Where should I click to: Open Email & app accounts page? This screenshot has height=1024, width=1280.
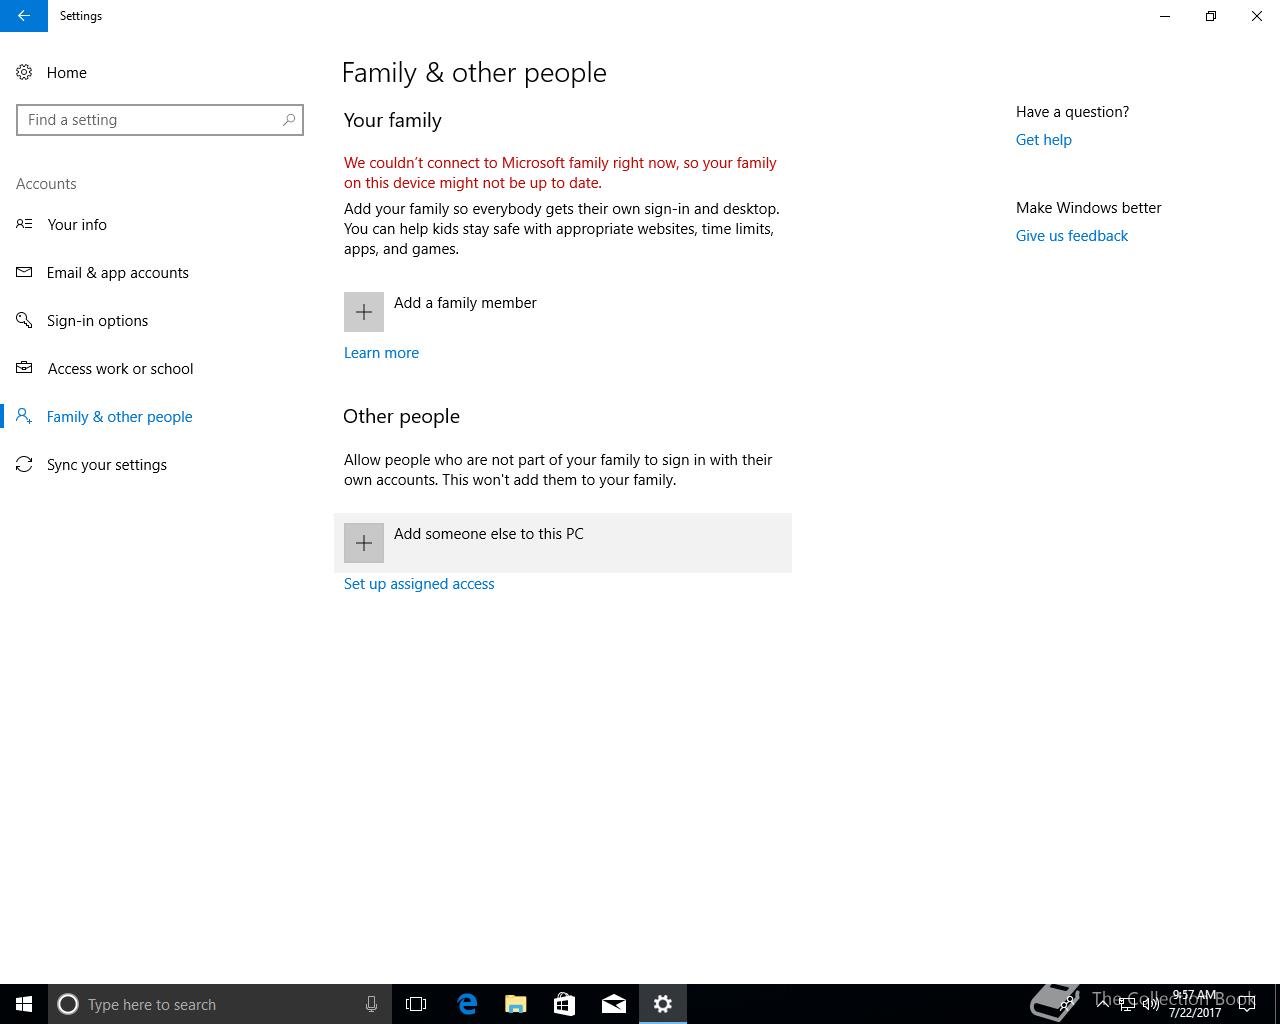pyautogui.click(x=117, y=272)
